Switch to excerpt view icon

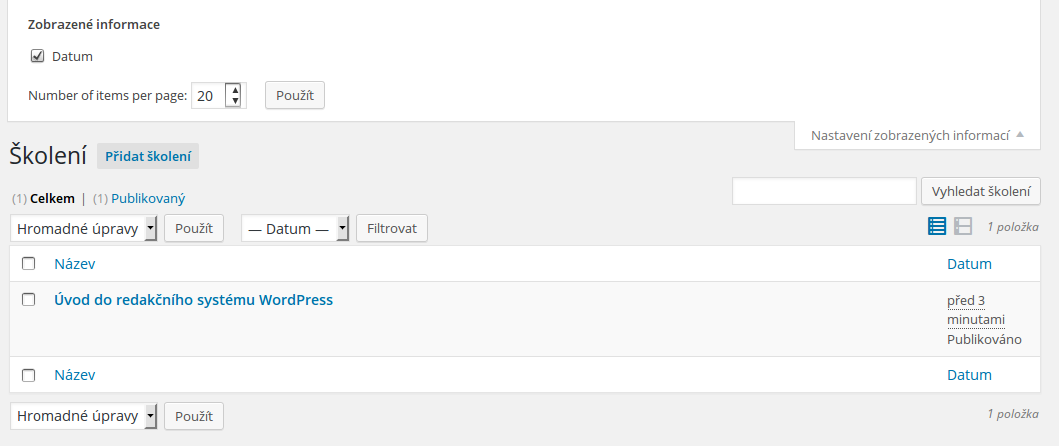pos(963,226)
